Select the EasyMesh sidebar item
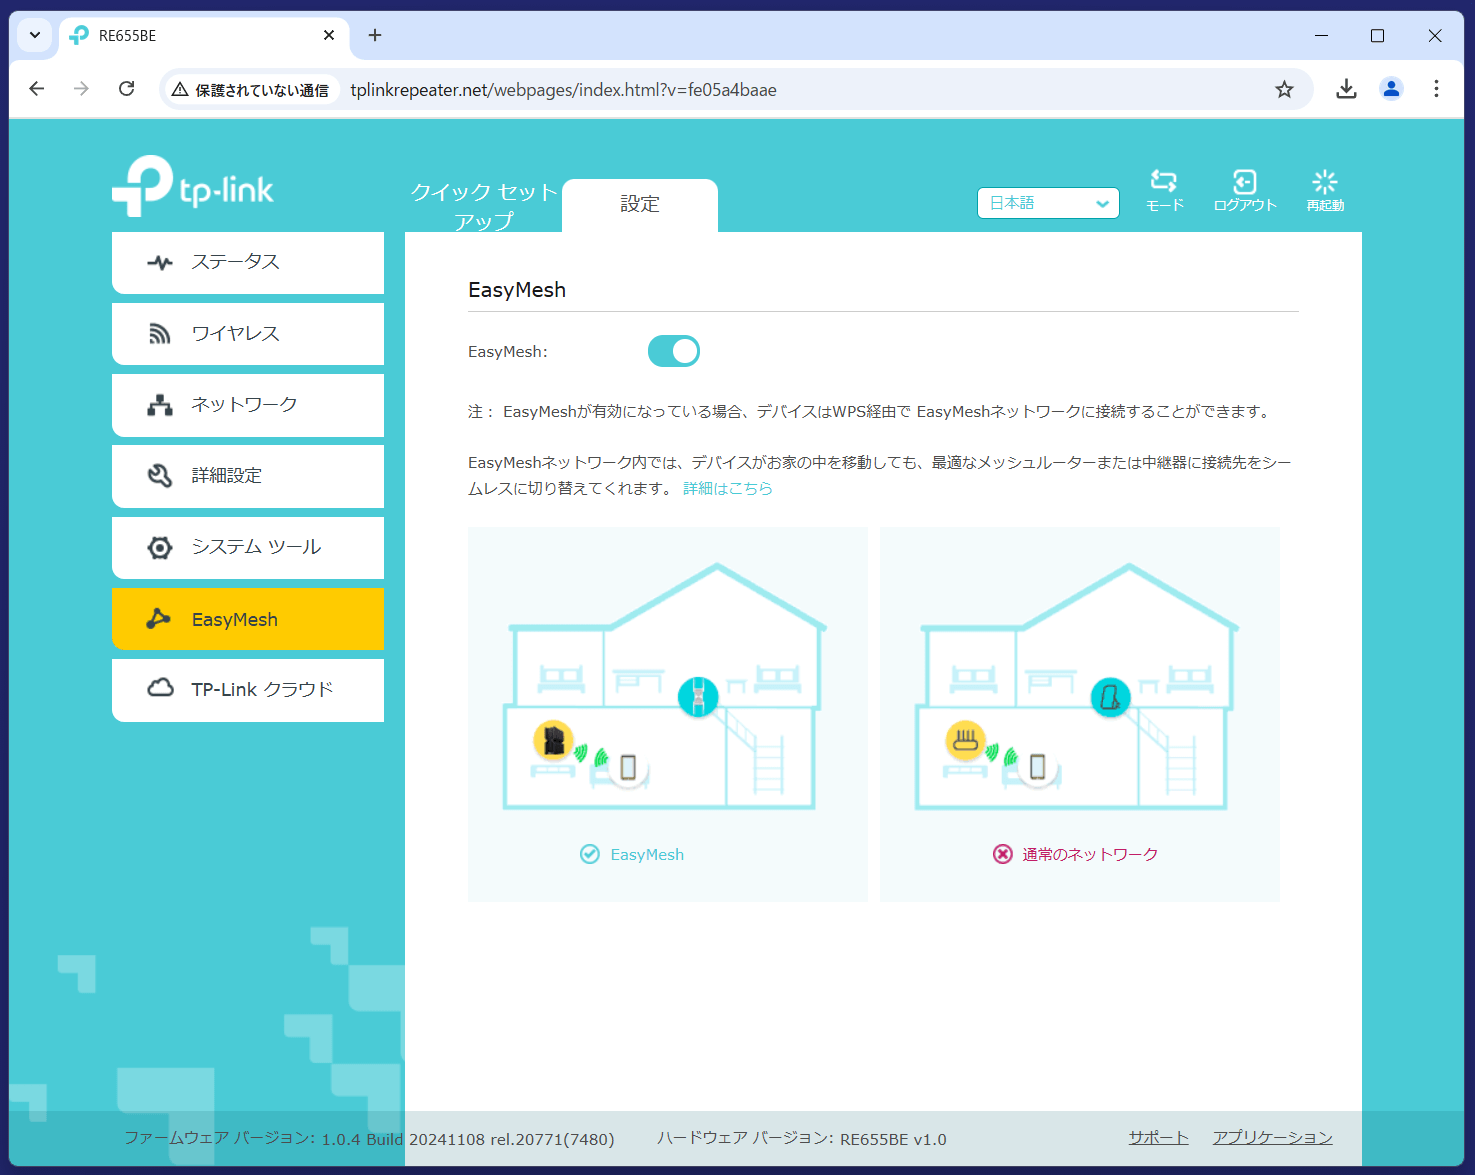 (x=248, y=619)
